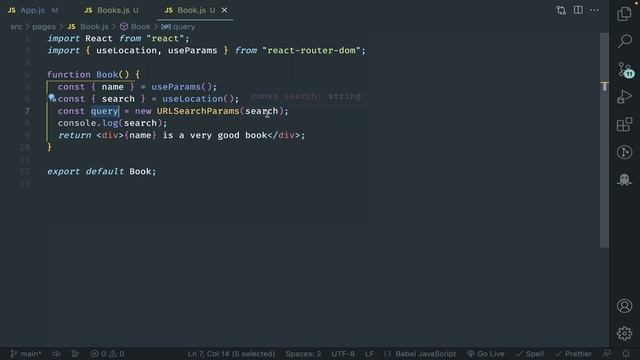Click the src breadcrumb
640x360 pixels.
point(16,27)
